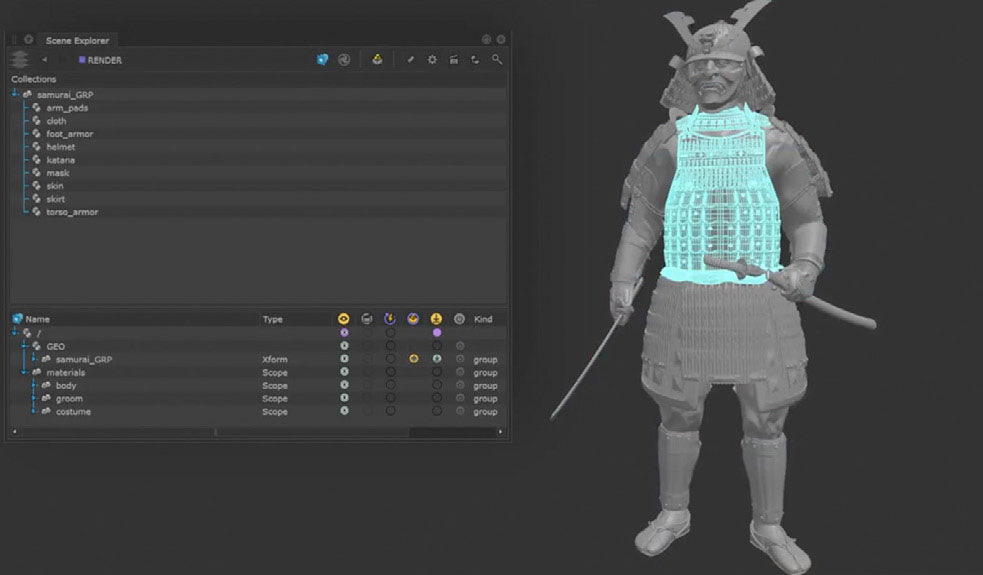Click the magnifier search icon
This screenshot has height=575, width=983.
pyautogui.click(x=497, y=60)
